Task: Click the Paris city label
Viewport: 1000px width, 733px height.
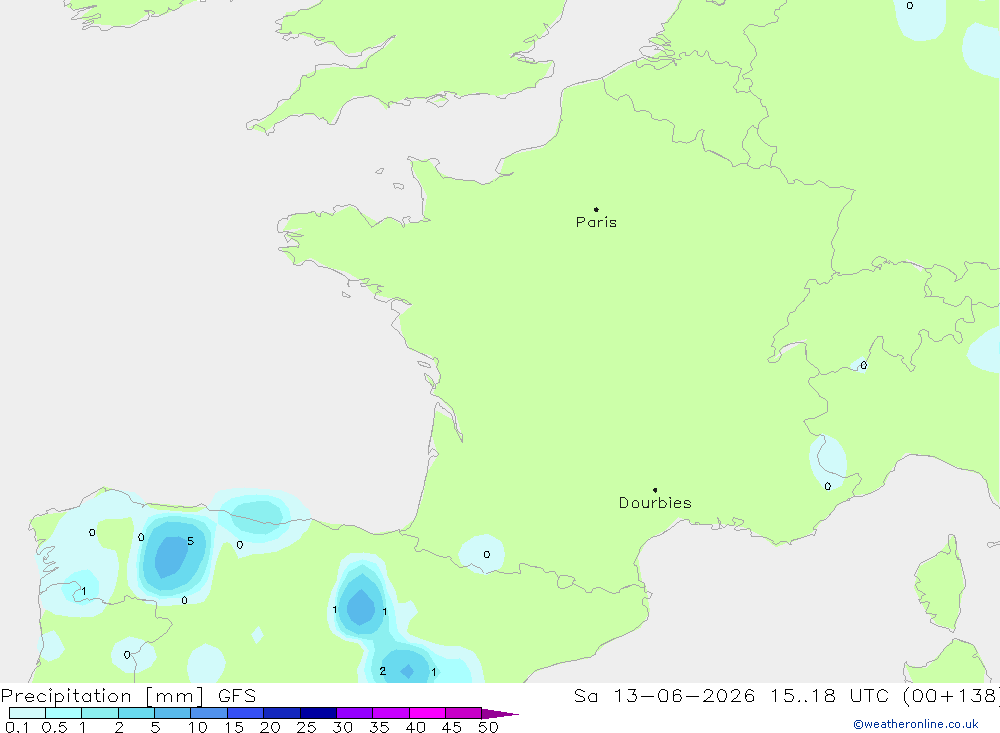Action: [596, 222]
